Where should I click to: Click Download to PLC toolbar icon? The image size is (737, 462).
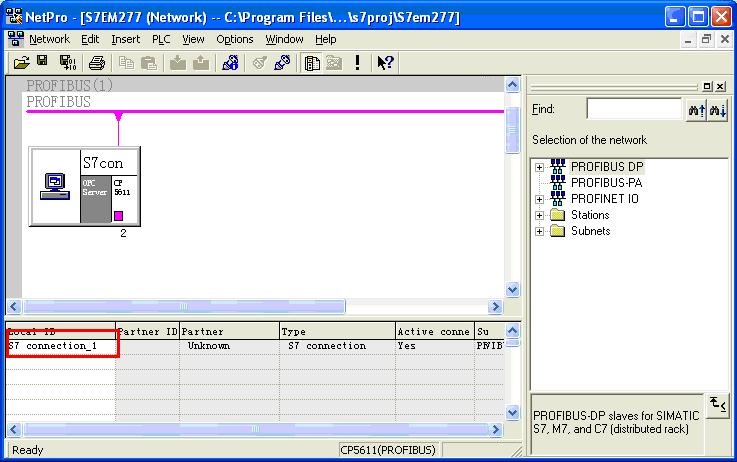coord(178,63)
